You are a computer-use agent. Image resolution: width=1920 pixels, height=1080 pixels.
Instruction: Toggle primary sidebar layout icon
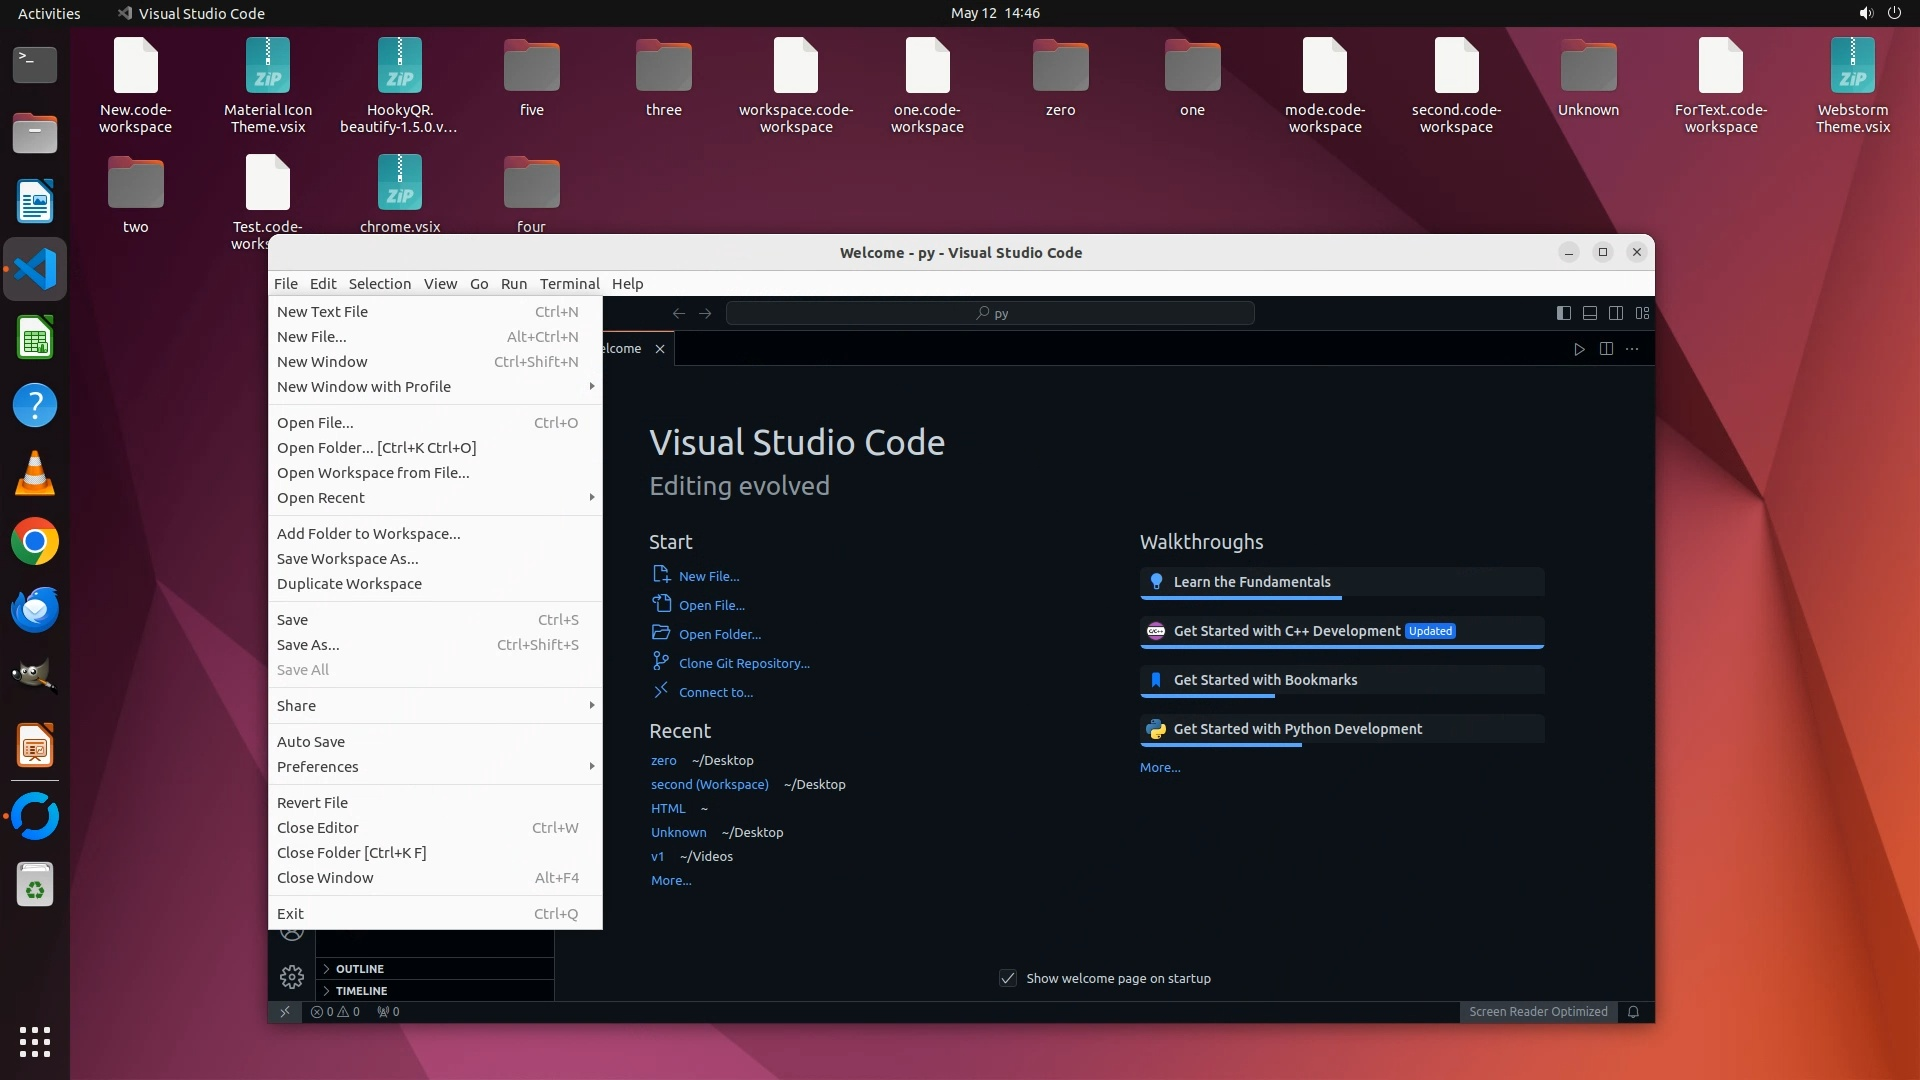coord(1564,313)
